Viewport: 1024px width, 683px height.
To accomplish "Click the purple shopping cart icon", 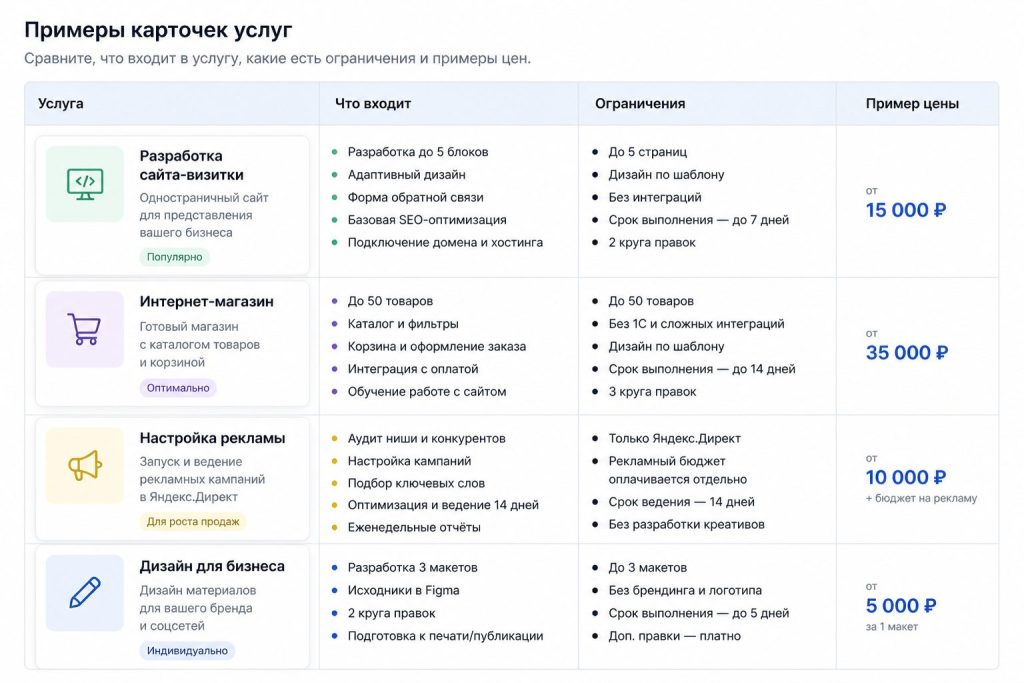I will tap(85, 329).
